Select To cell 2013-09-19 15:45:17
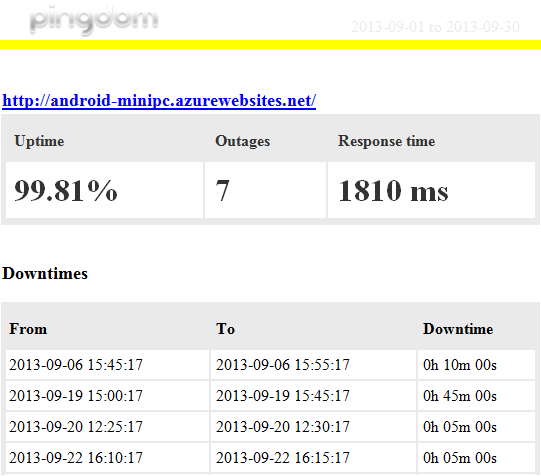 coord(313,396)
